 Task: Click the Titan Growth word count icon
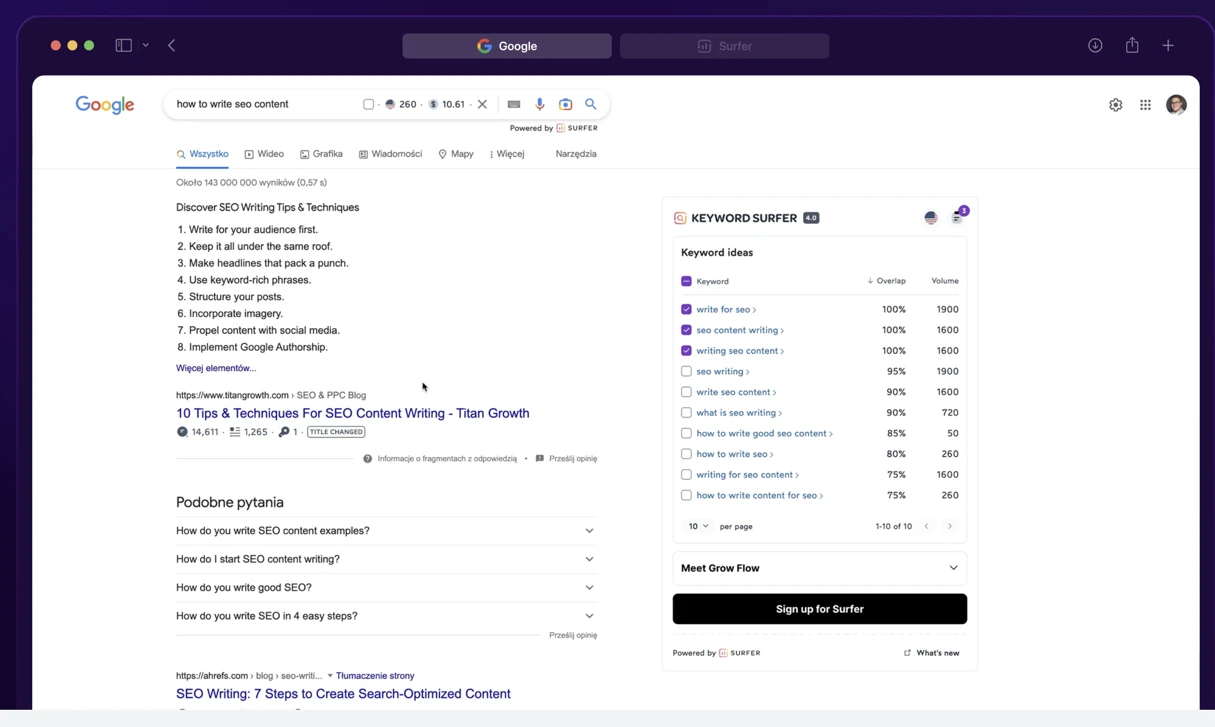click(x=235, y=432)
